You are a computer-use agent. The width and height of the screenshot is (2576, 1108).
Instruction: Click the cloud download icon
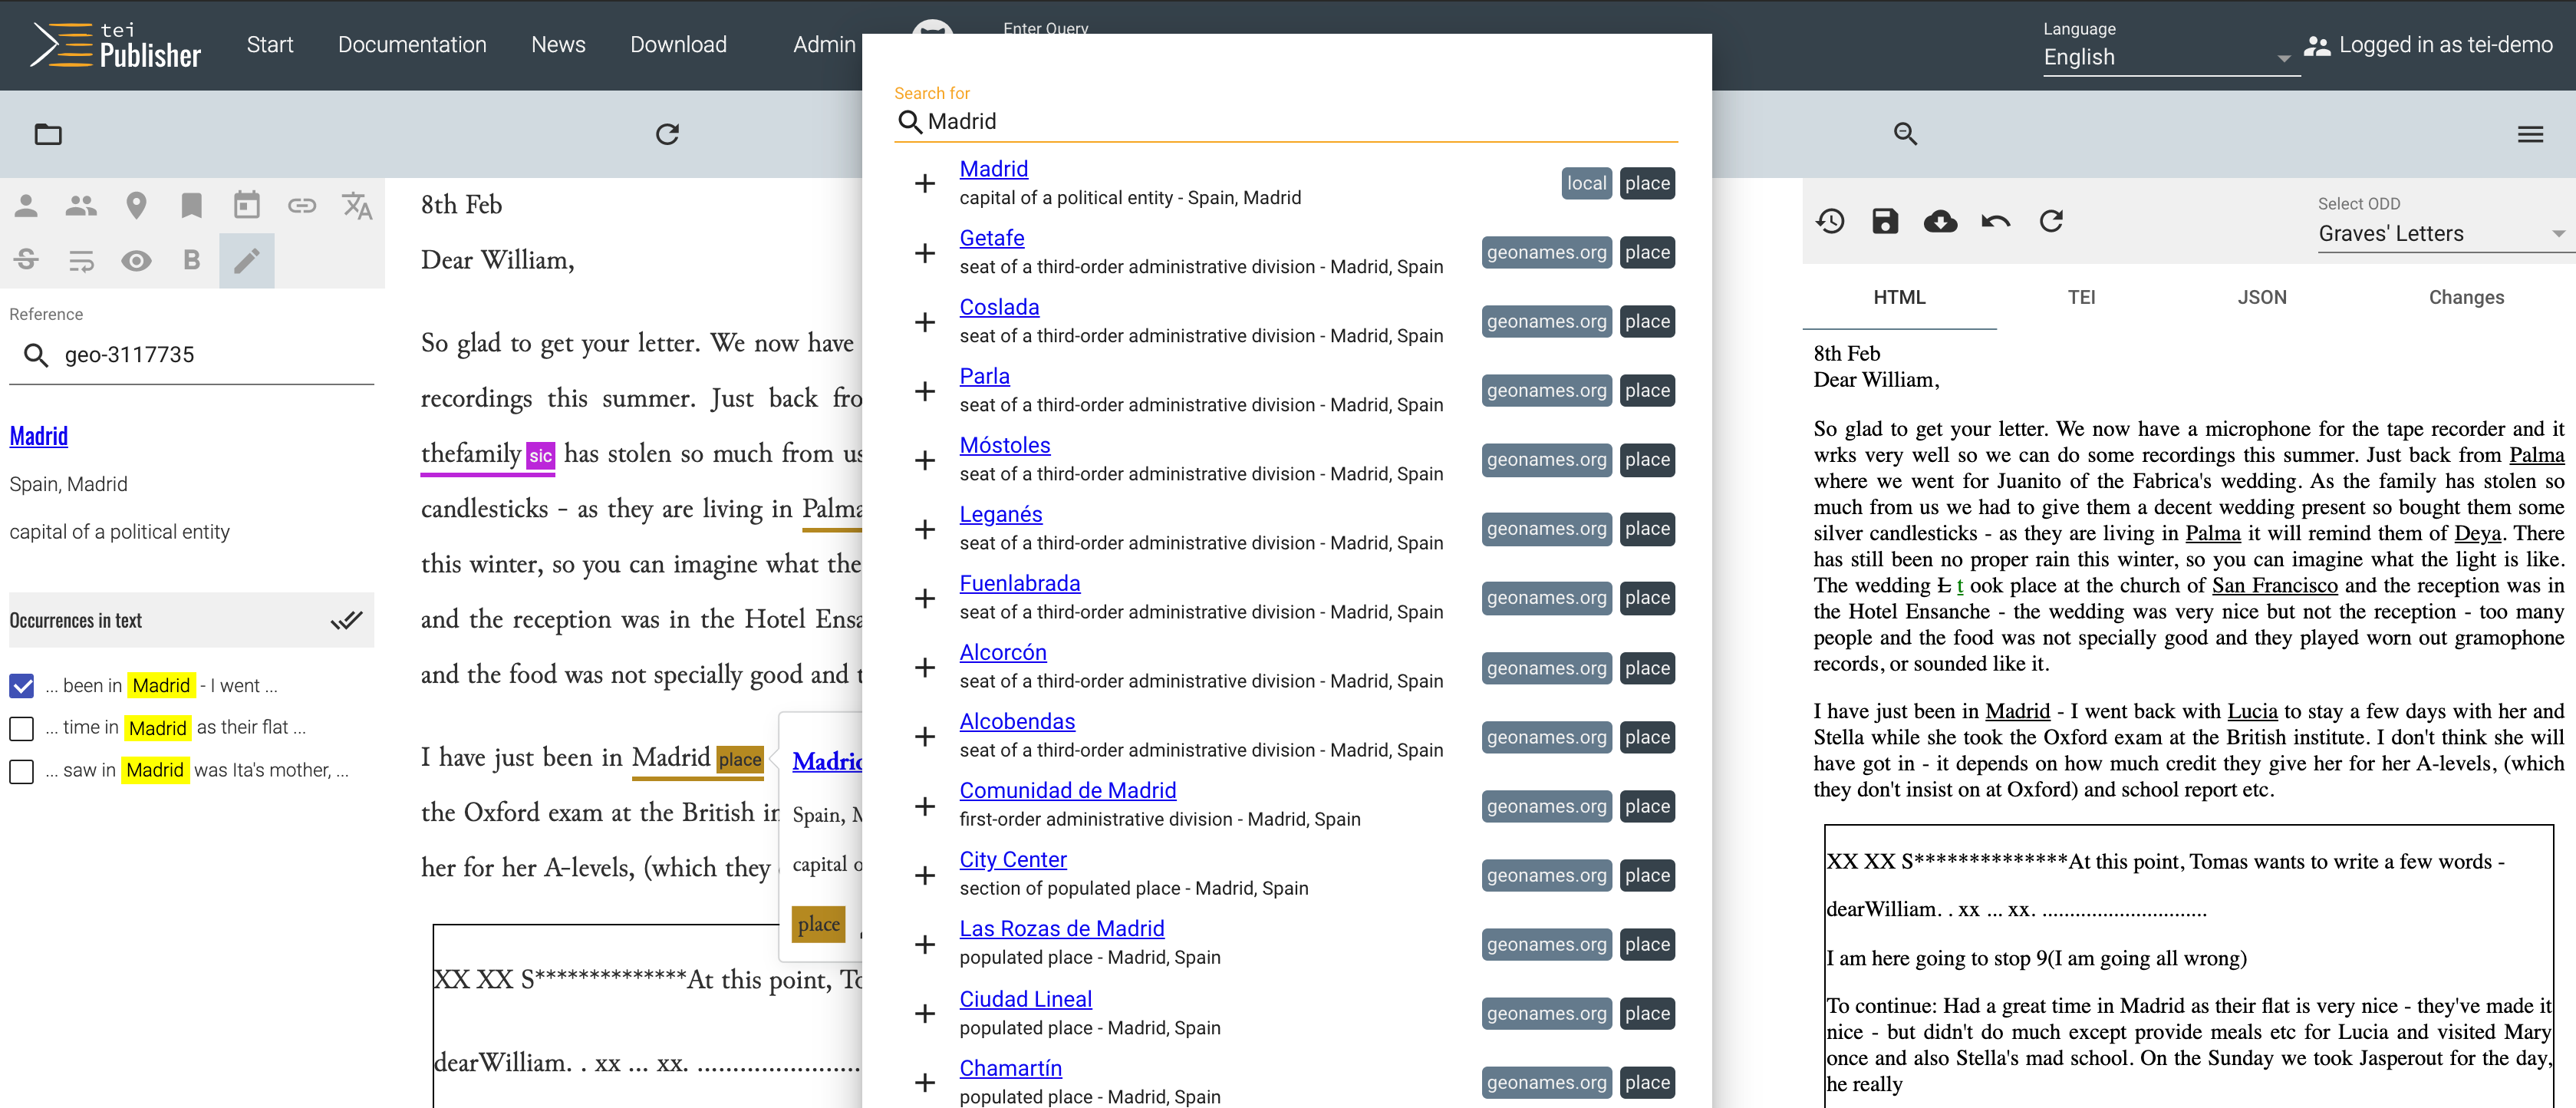pos(1940,221)
